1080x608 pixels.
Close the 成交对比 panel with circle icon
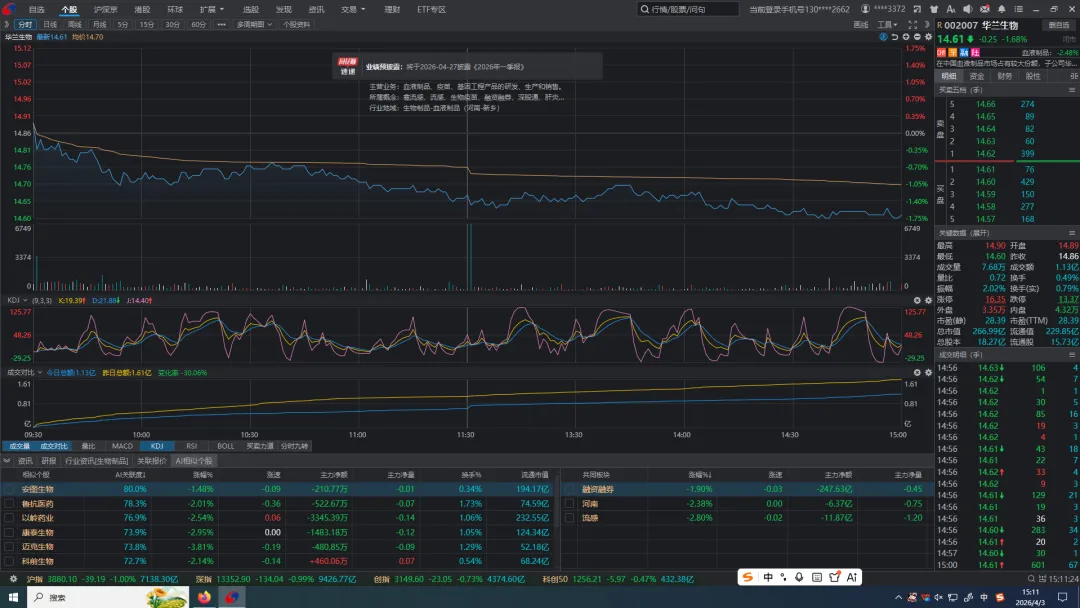pyautogui.click(x=917, y=373)
